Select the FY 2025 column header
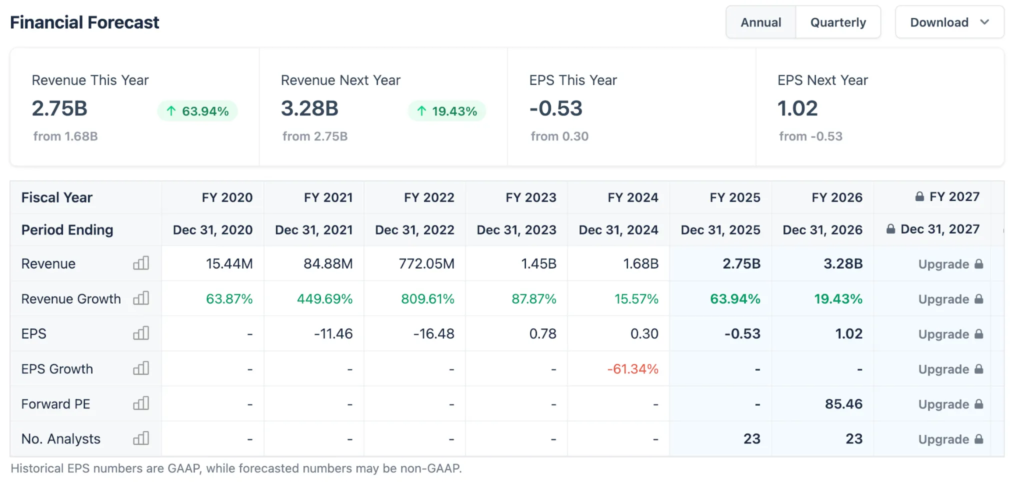Viewport: 1024px width, 487px height. [x=735, y=197]
